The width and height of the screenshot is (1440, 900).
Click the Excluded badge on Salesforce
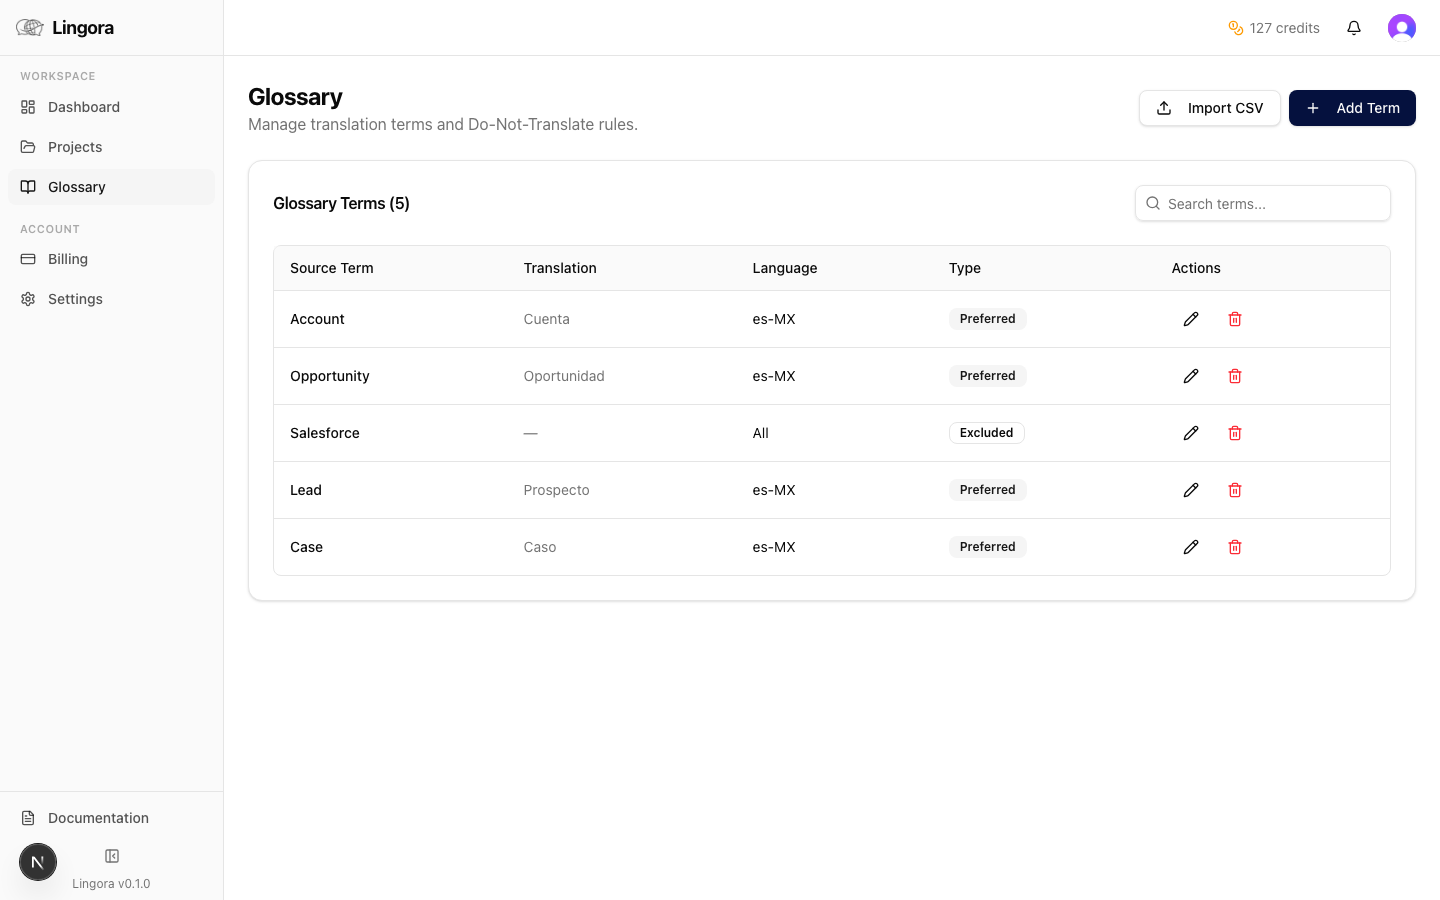tap(986, 432)
